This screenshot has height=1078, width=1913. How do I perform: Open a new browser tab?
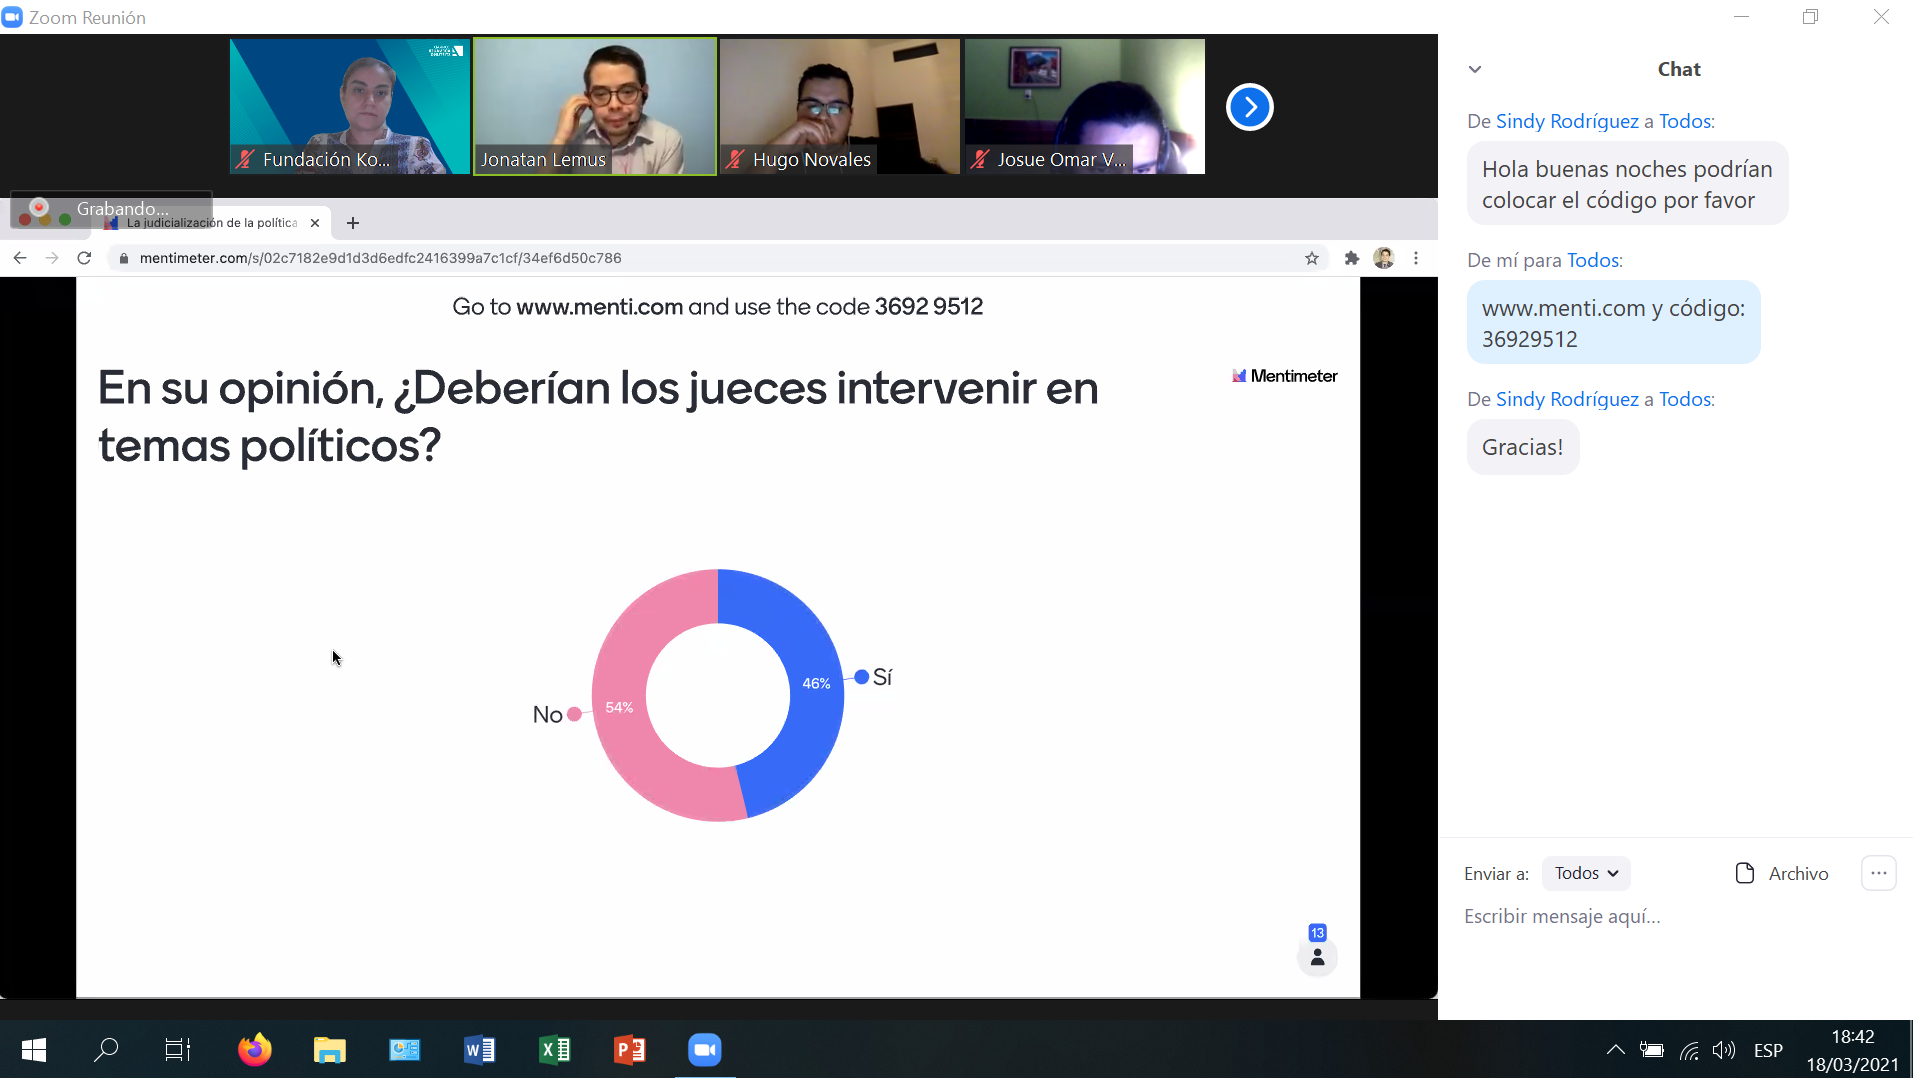(x=352, y=223)
